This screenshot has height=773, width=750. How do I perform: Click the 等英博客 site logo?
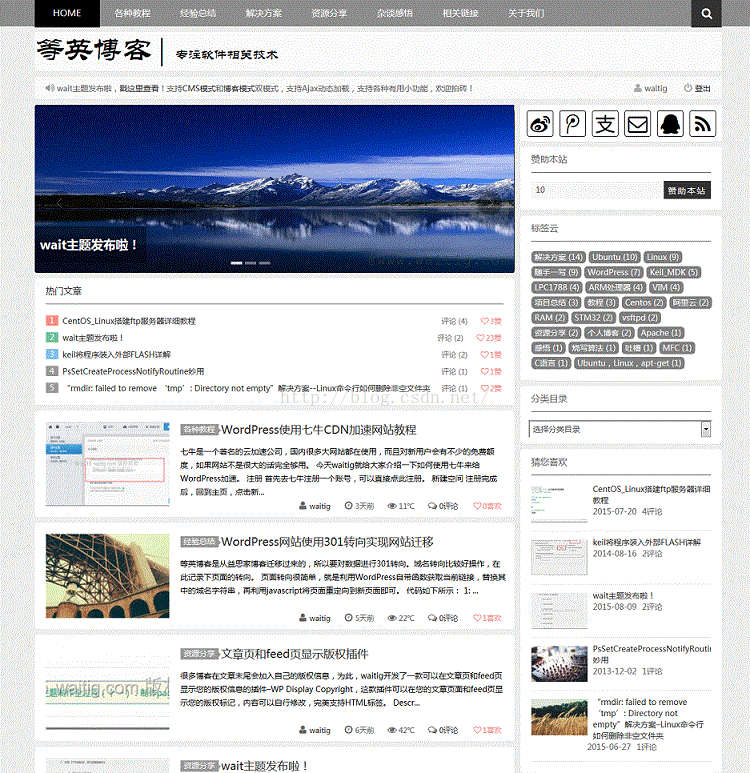pyautogui.click(x=94, y=50)
